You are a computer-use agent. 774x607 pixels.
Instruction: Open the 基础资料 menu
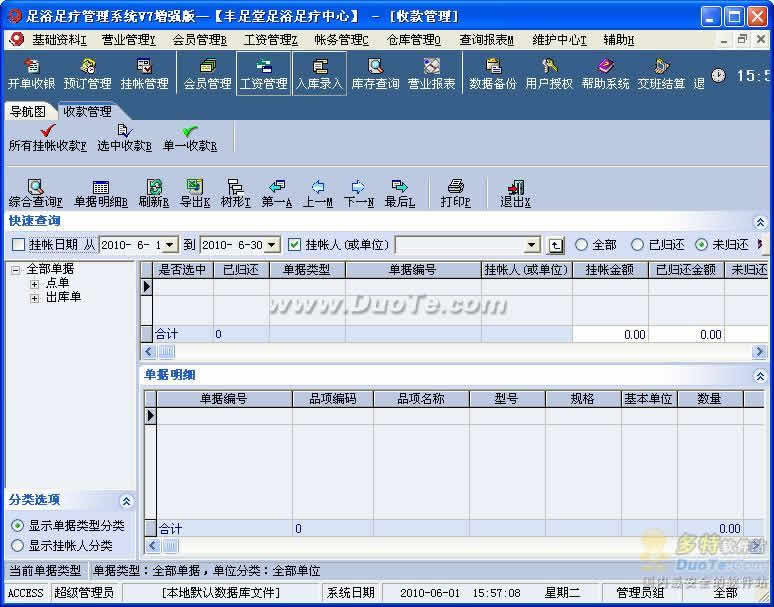click(x=59, y=40)
